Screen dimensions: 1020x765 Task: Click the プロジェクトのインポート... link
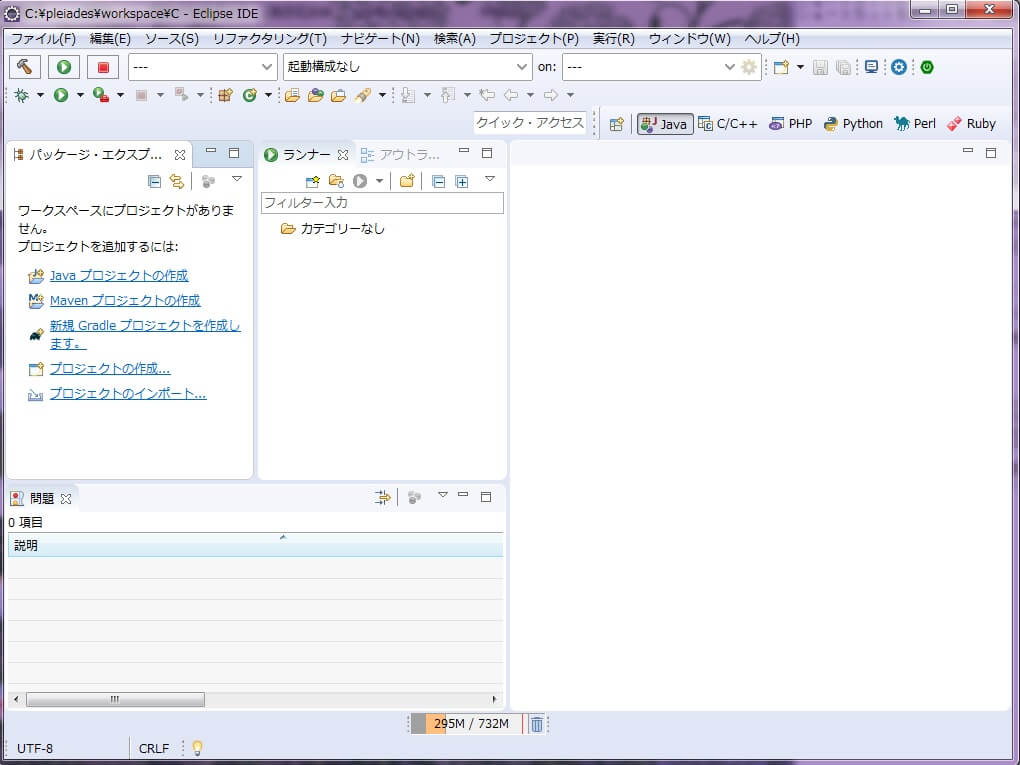(x=128, y=394)
